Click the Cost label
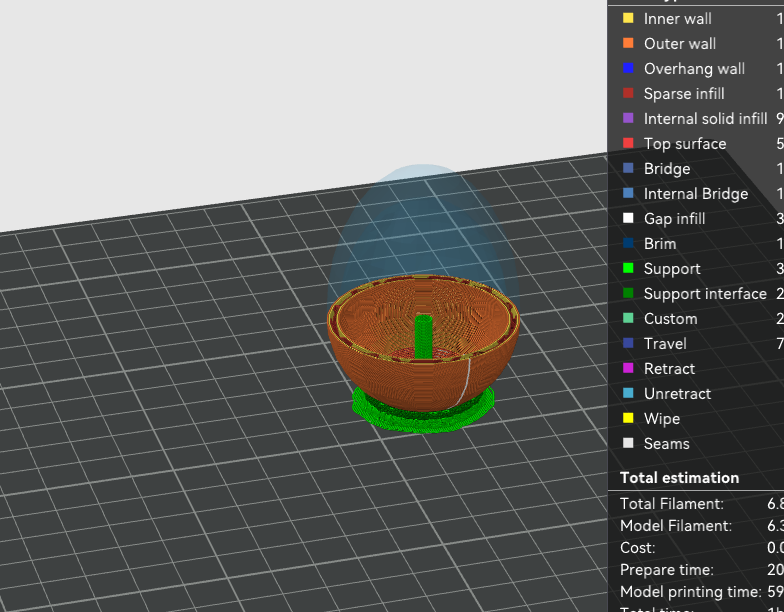This screenshot has height=612, width=784. [638, 548]
